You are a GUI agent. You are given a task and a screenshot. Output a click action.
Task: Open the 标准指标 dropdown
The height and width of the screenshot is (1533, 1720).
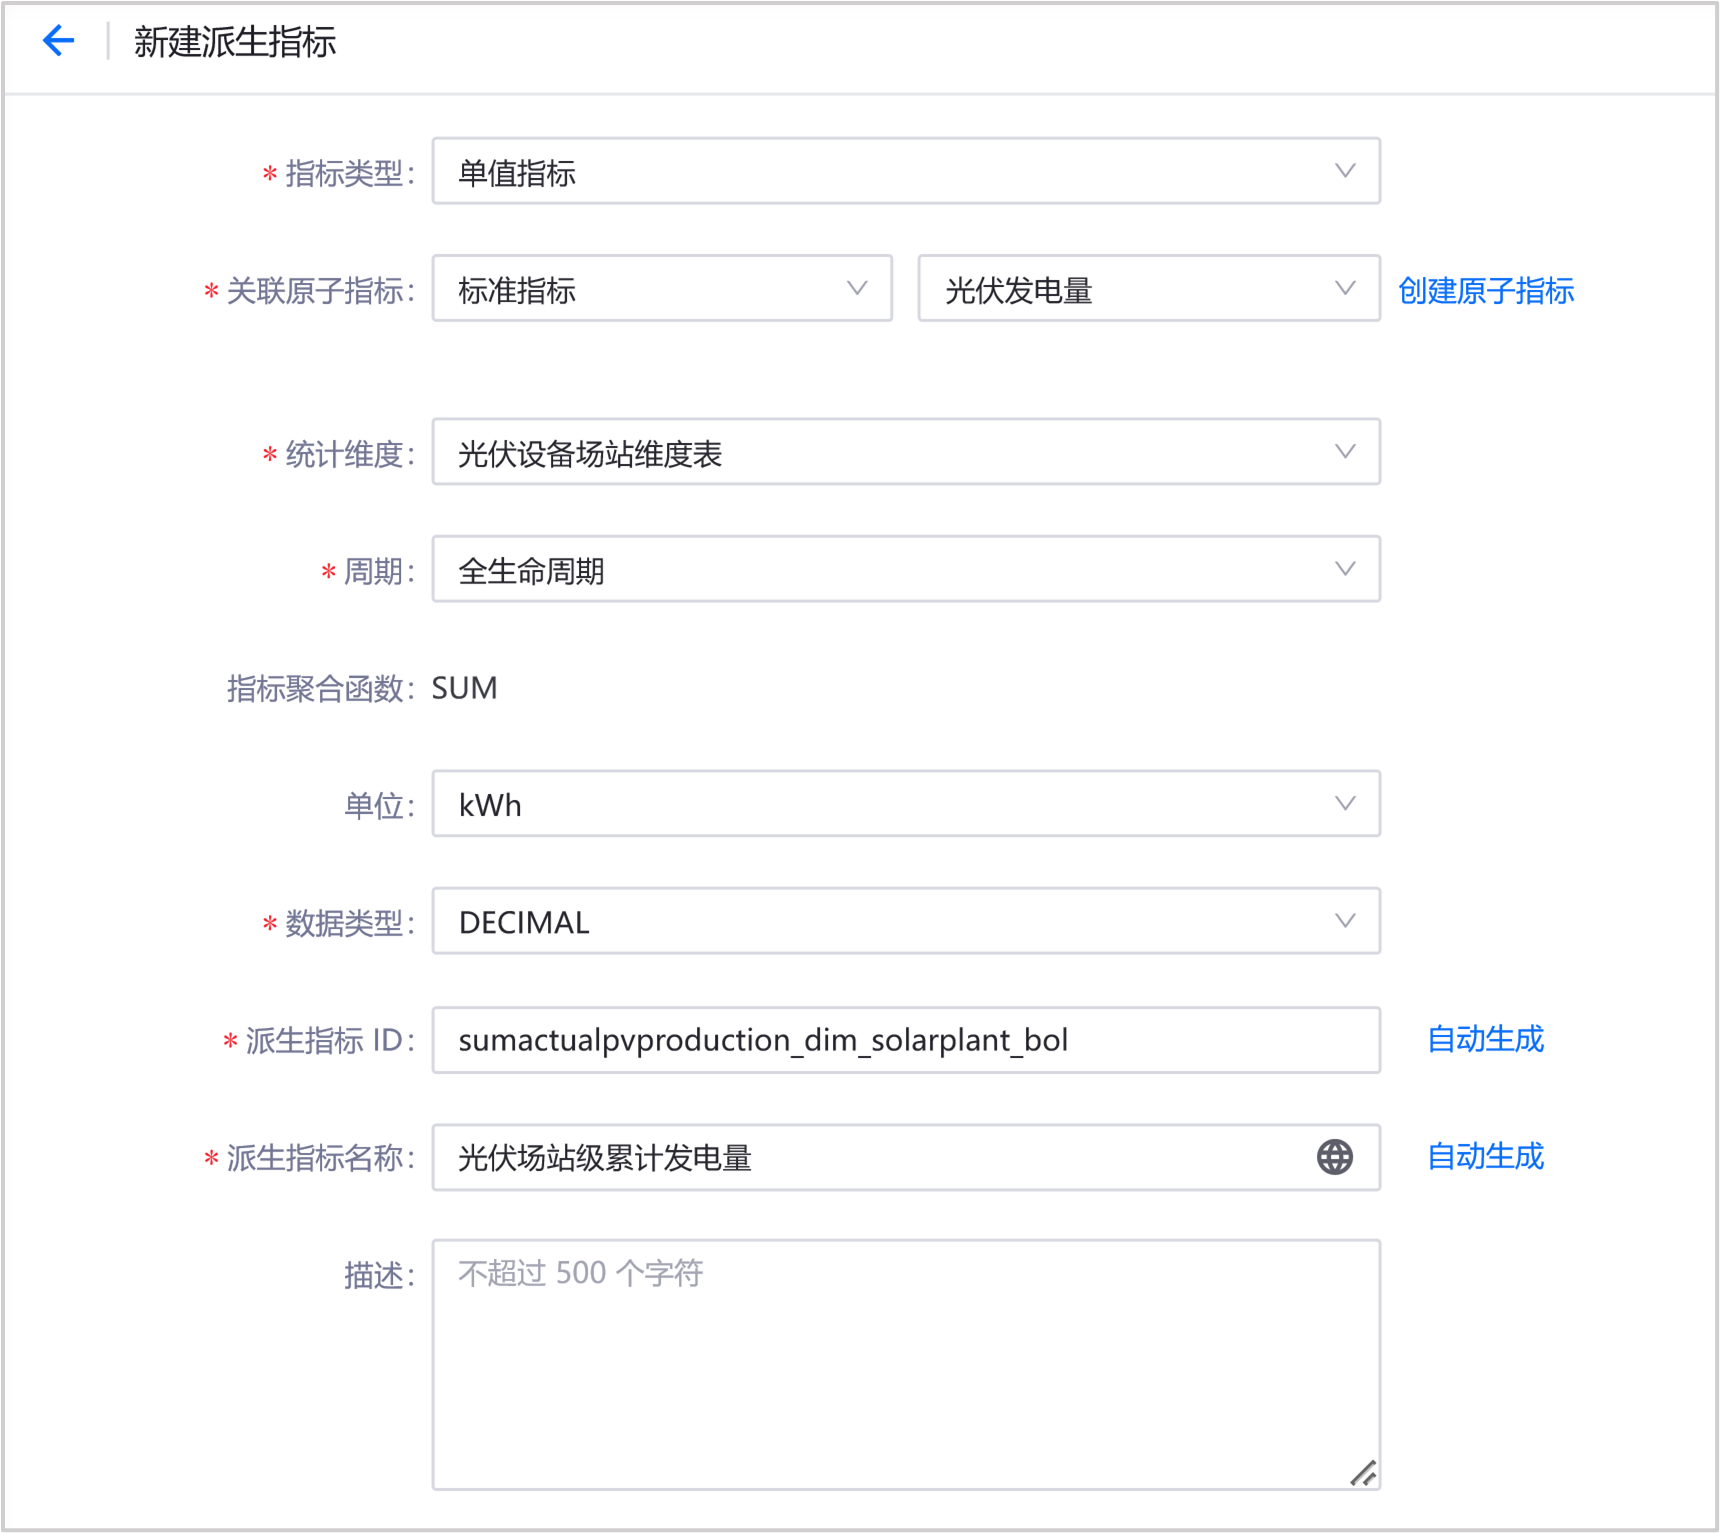coord(661,289)
